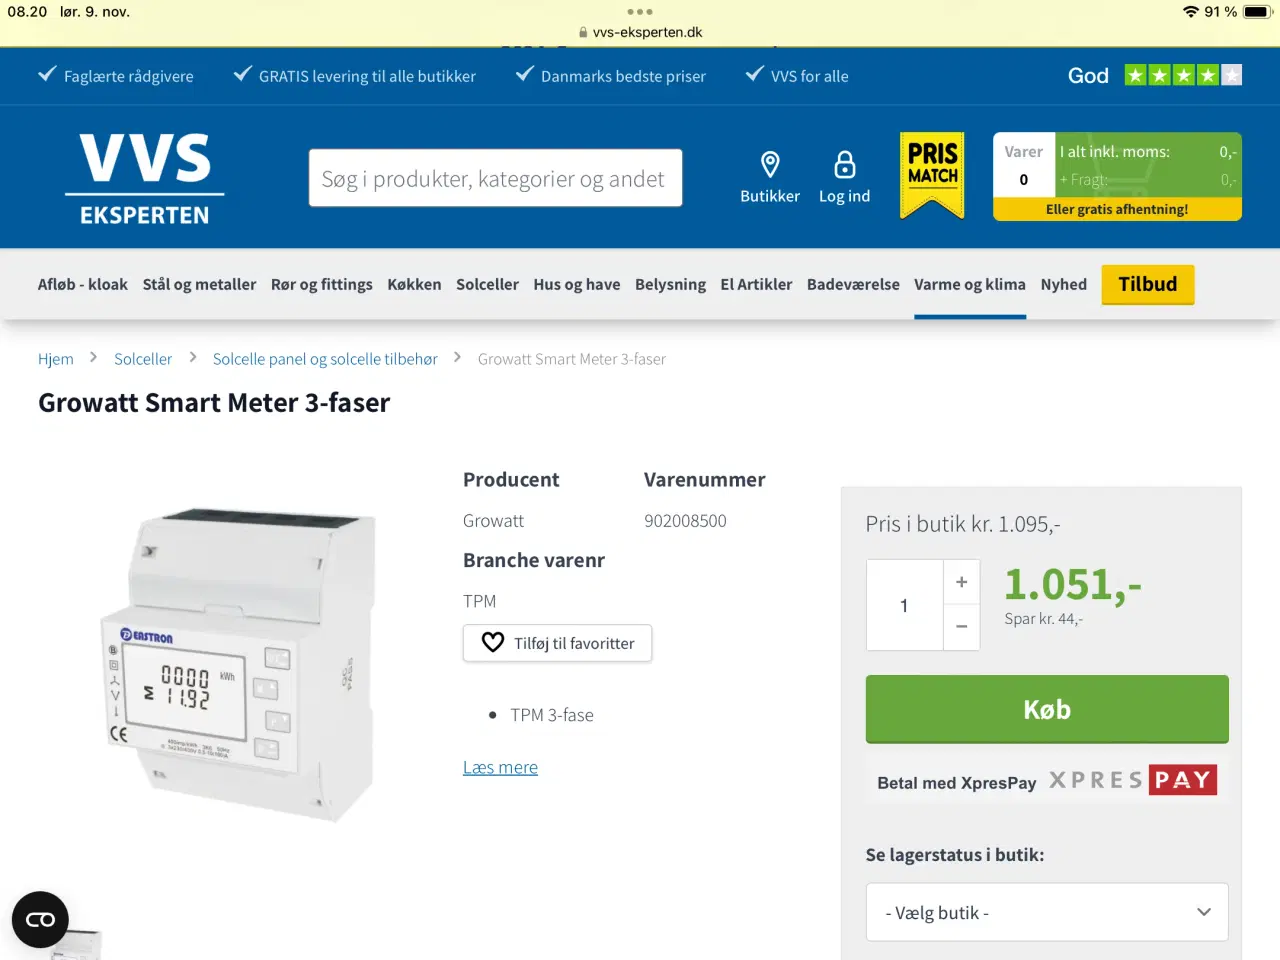The image size is (1280, 960).
Task: Tap the battery status indicator
Action: point(1257,12)
